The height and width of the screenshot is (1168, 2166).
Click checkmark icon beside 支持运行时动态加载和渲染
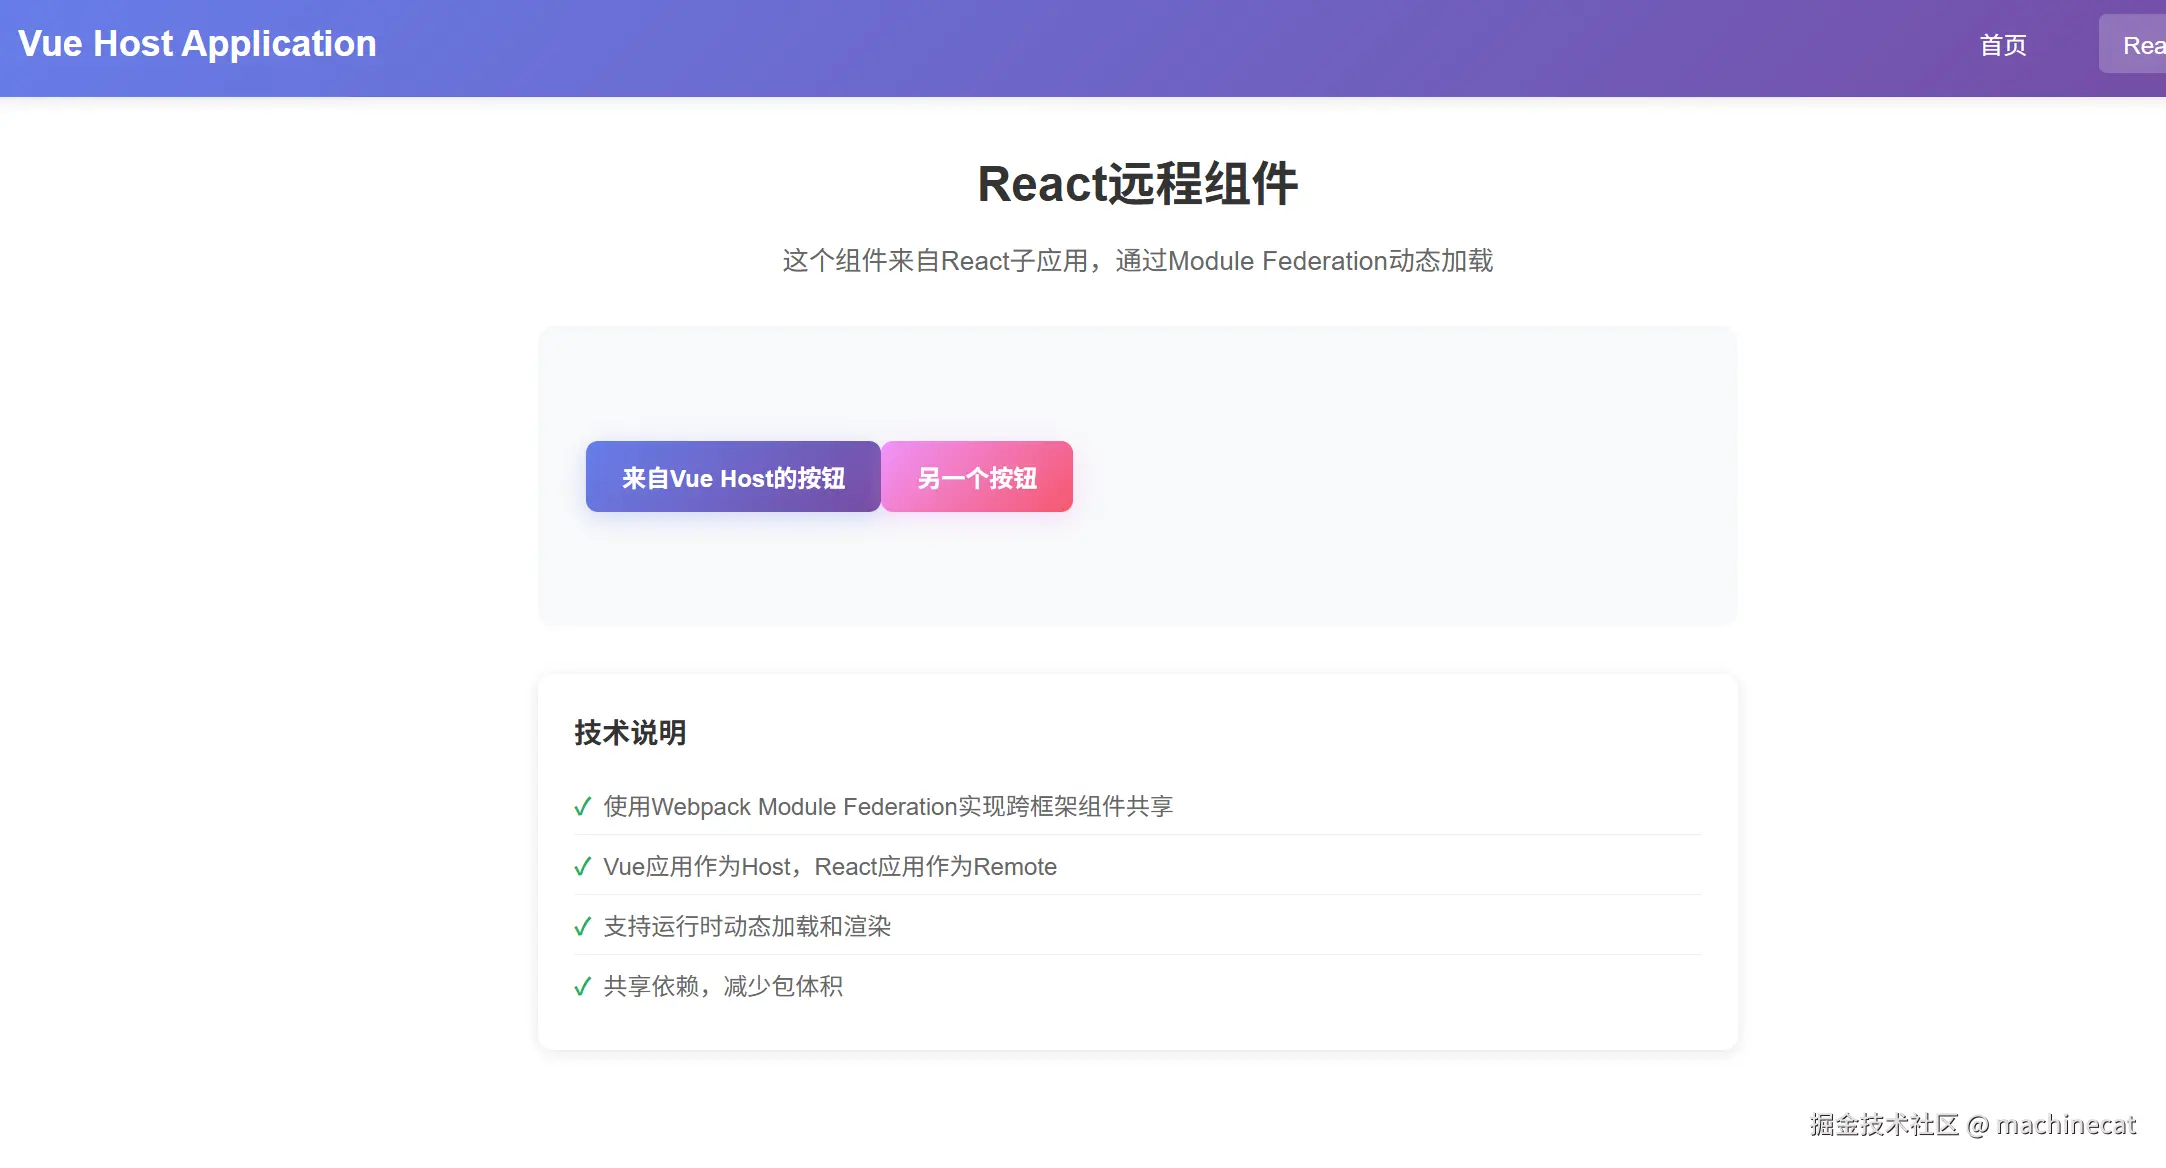point(582,927)
